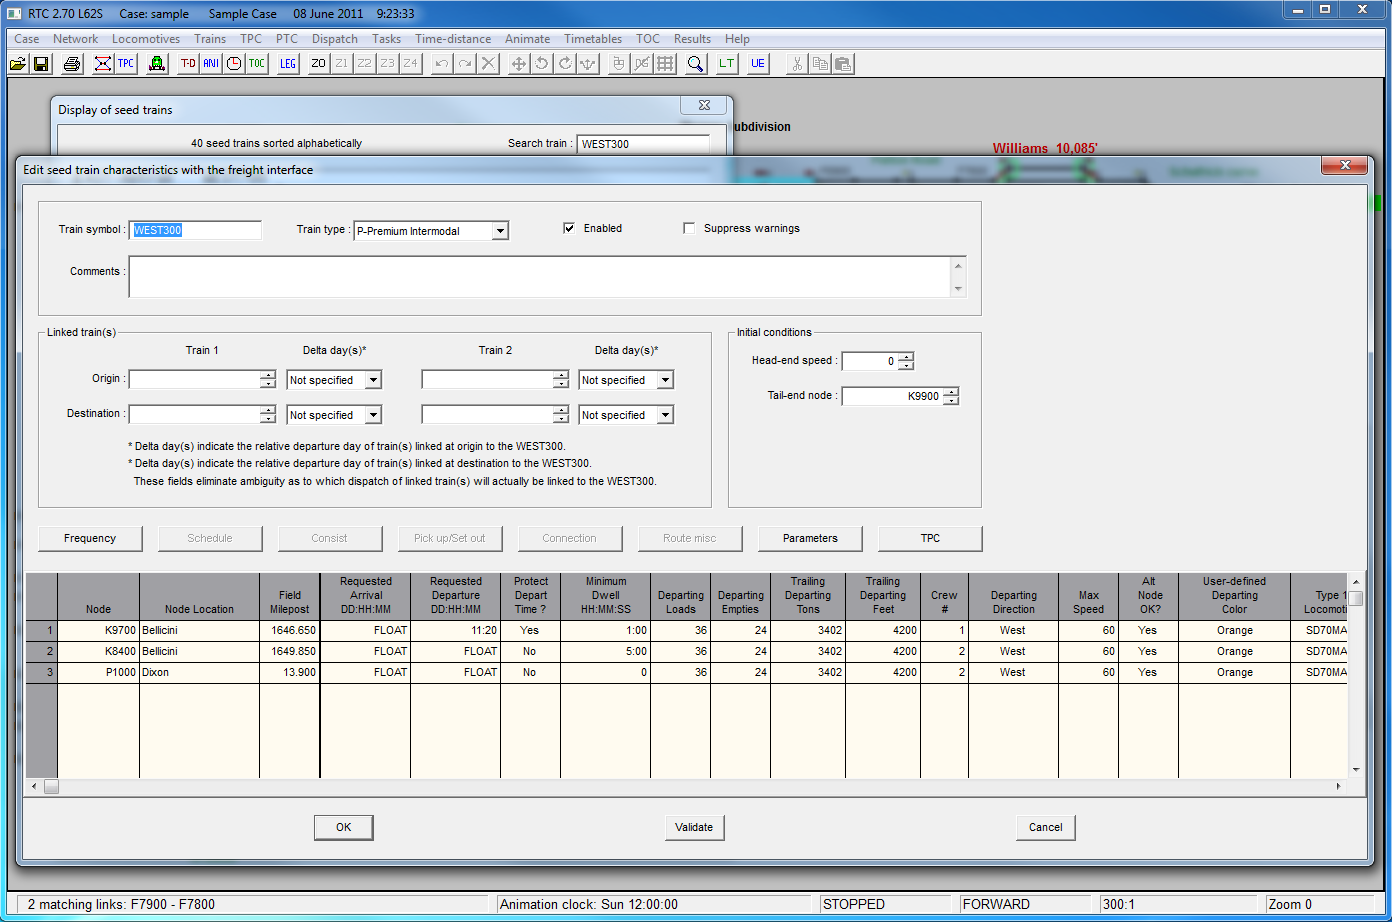Enable the Suppress warnings checkbox
The image size is (1392, 922).
point(689,228)
